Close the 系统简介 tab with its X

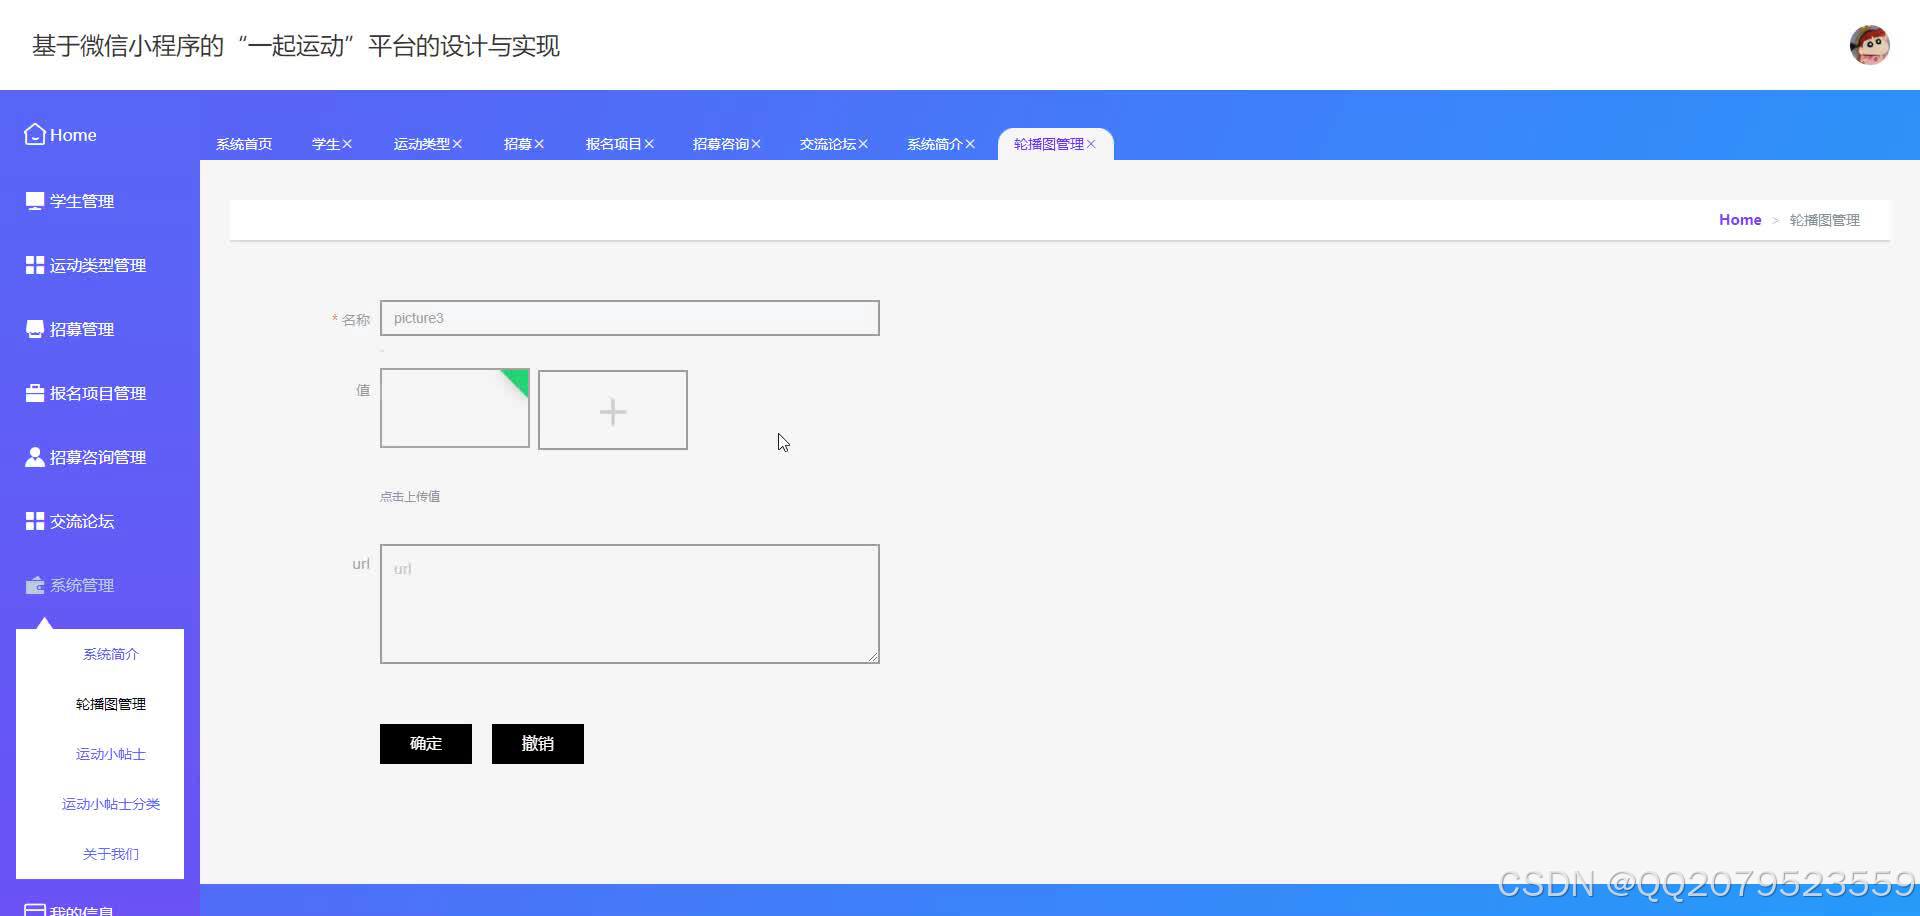(x=970, y=144)
